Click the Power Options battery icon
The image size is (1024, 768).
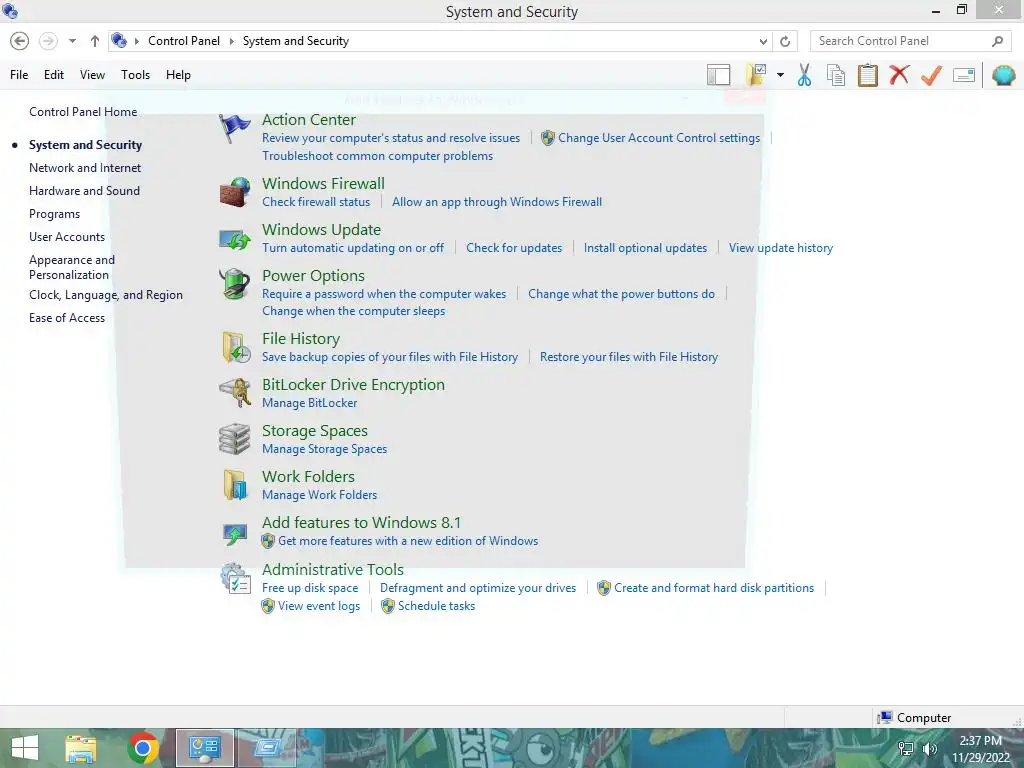click(234, 284)
